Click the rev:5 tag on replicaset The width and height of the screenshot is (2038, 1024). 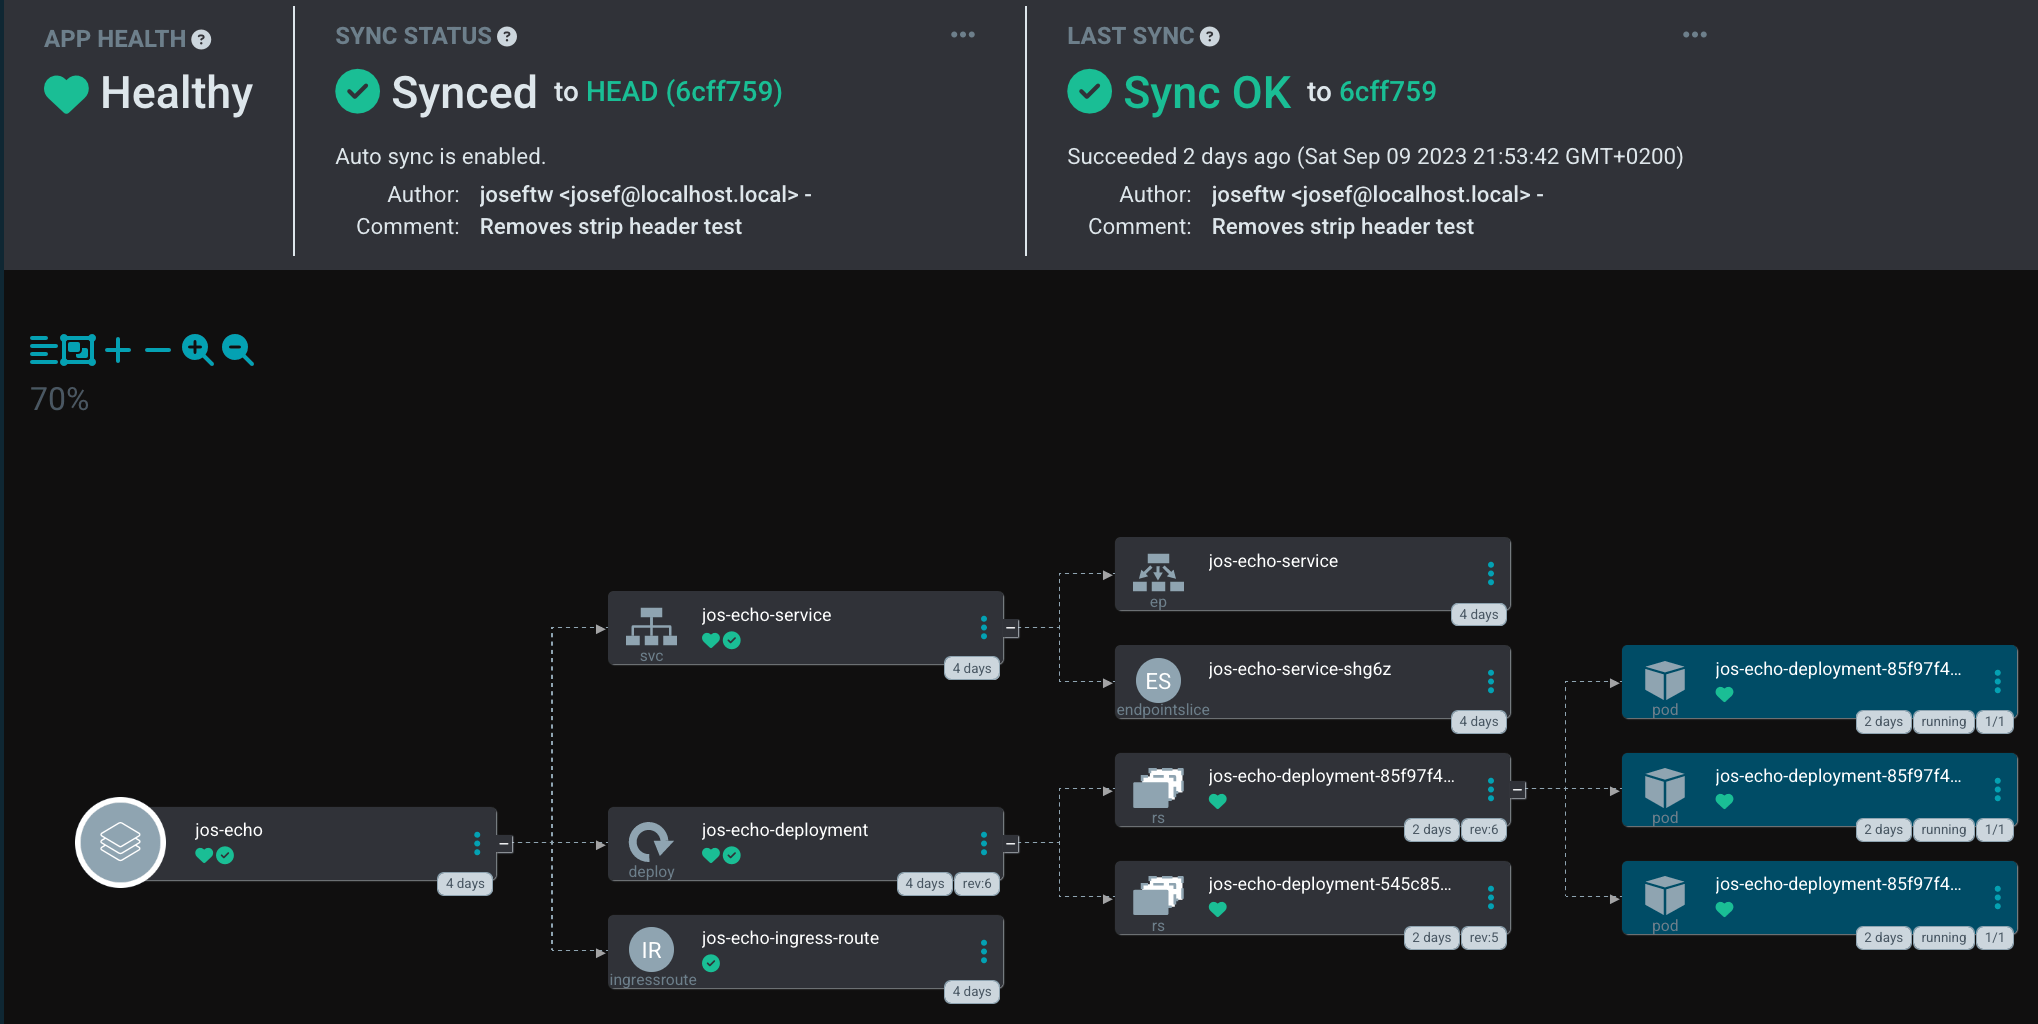(x=1484, y=937)
